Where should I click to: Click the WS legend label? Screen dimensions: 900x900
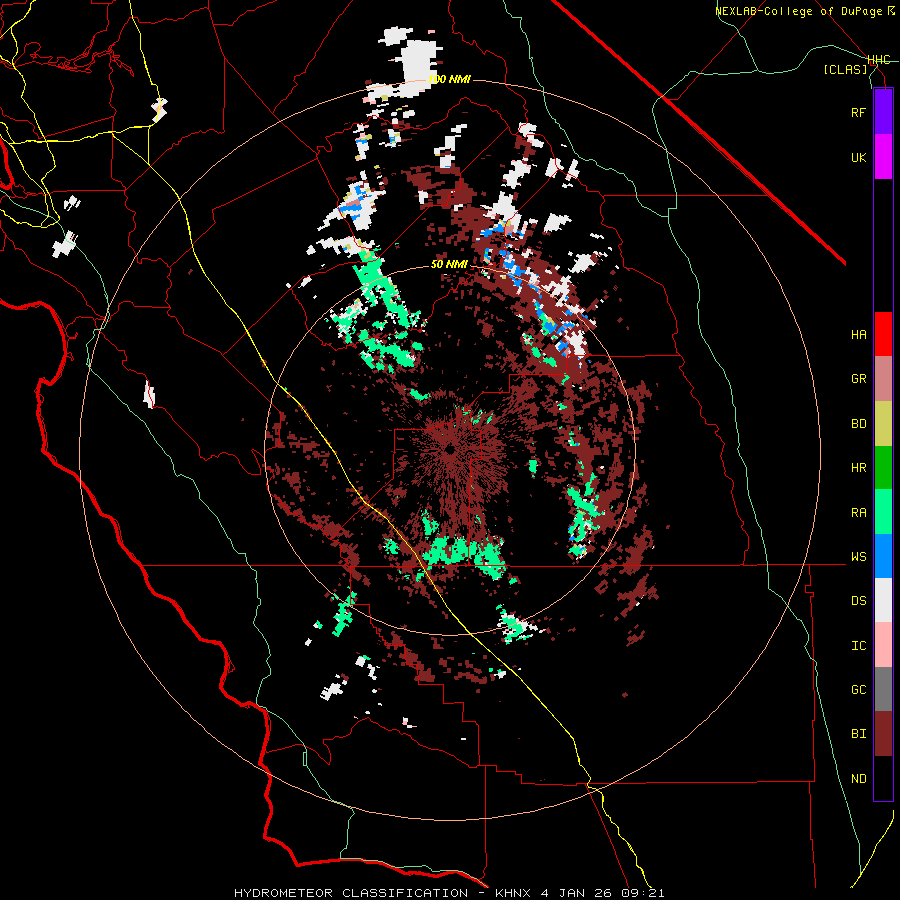(858, 556)
